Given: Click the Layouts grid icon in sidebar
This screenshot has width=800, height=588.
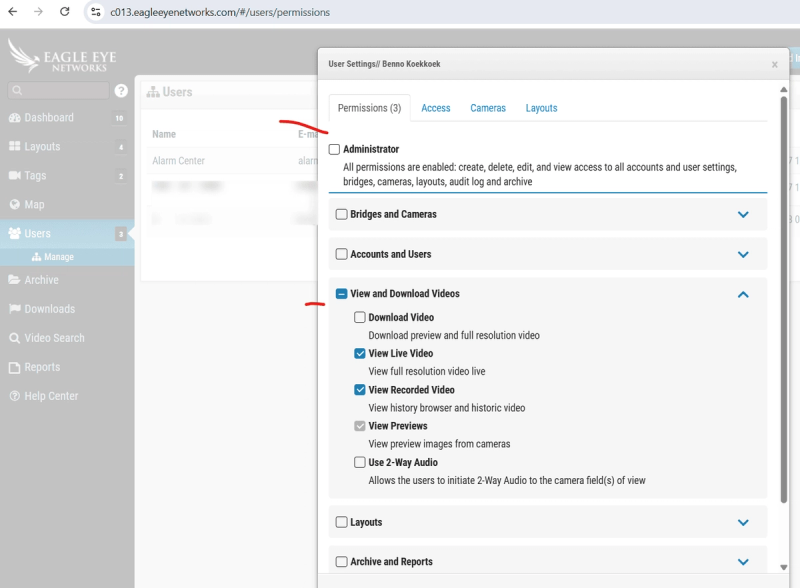Looking at the screenshot, I should coord(15,146).
